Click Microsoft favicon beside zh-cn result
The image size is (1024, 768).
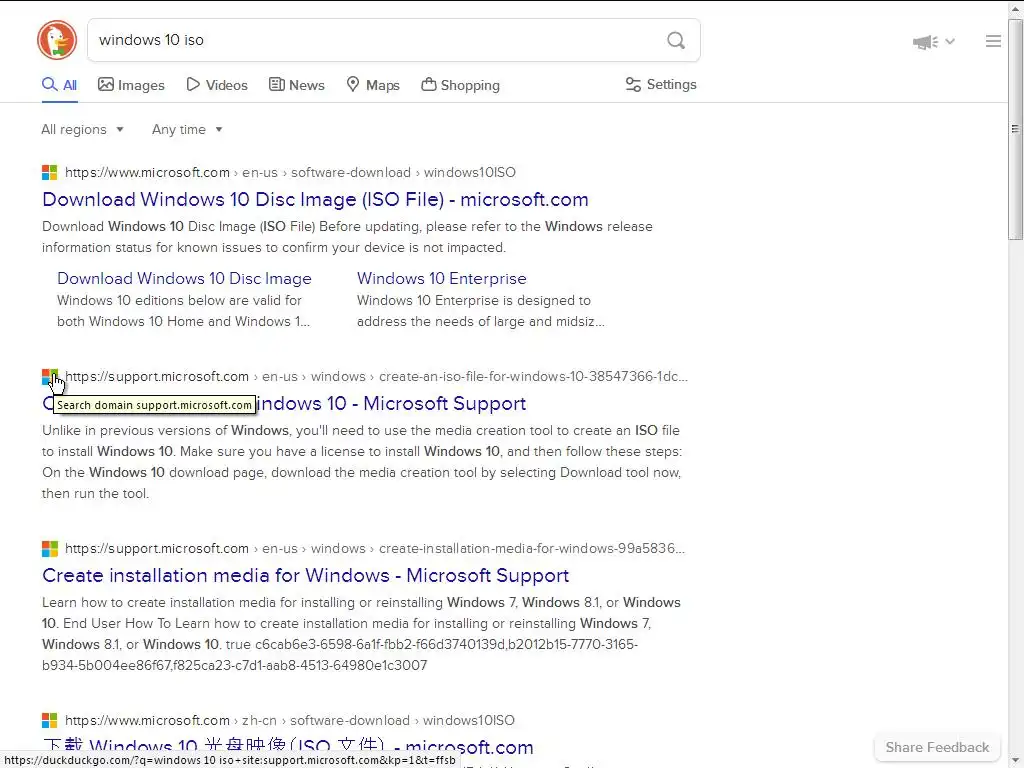(50, 720)
